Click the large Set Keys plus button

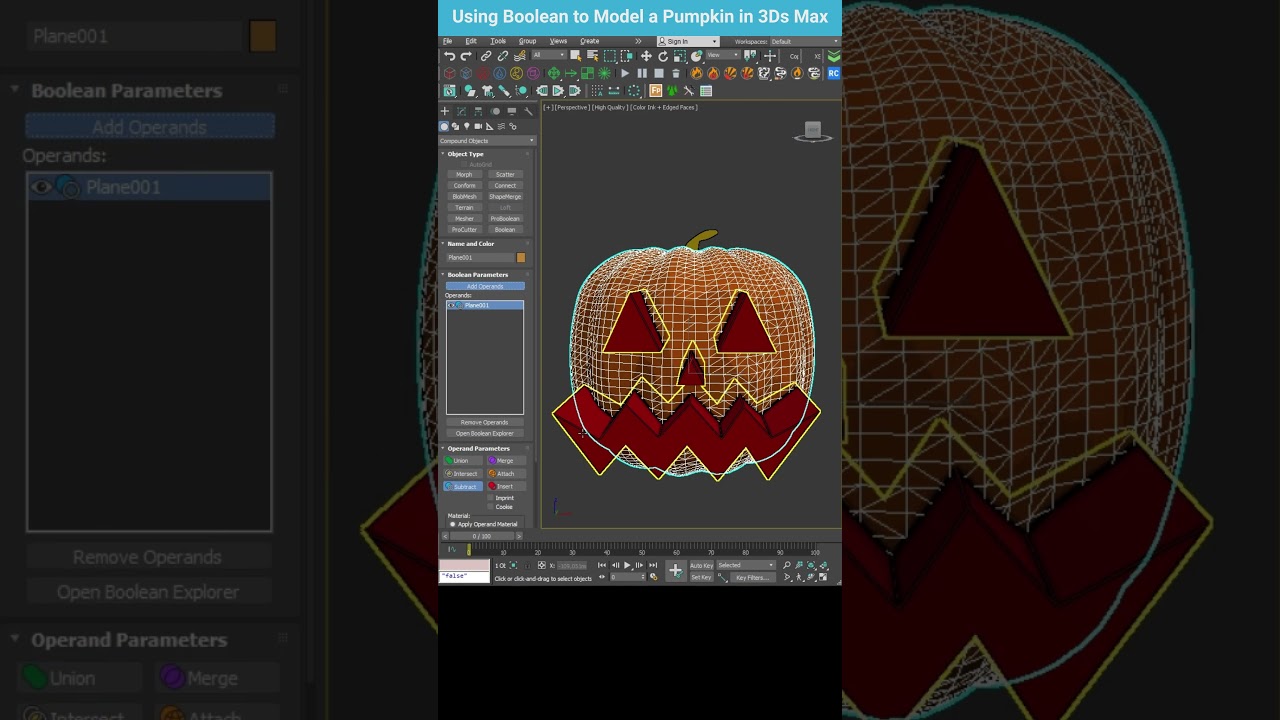click(x=675, y=570)
